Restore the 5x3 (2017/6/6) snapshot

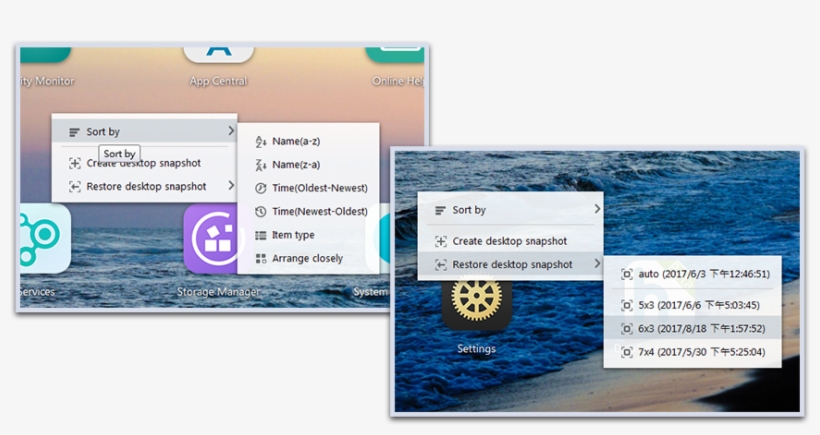click(692, 305)
